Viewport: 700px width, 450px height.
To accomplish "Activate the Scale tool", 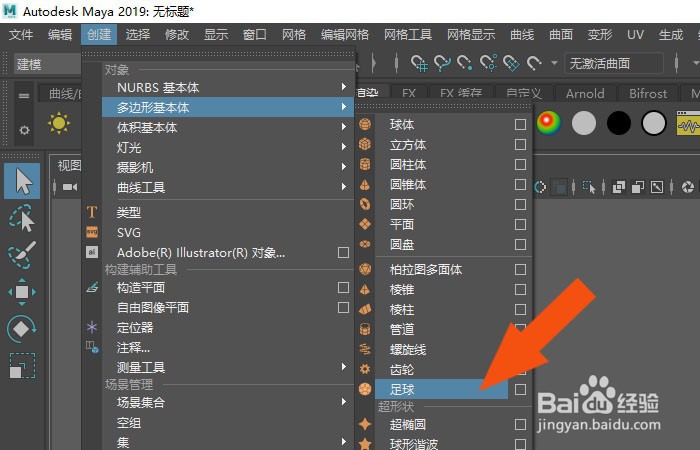I will tap(22, 366).
